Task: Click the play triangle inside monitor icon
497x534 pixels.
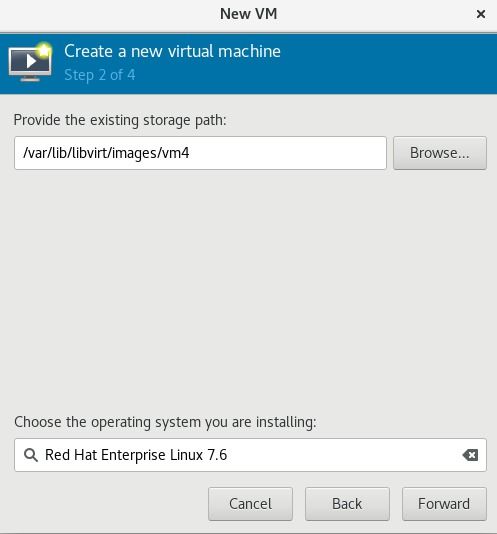Action: pos(31,61)
